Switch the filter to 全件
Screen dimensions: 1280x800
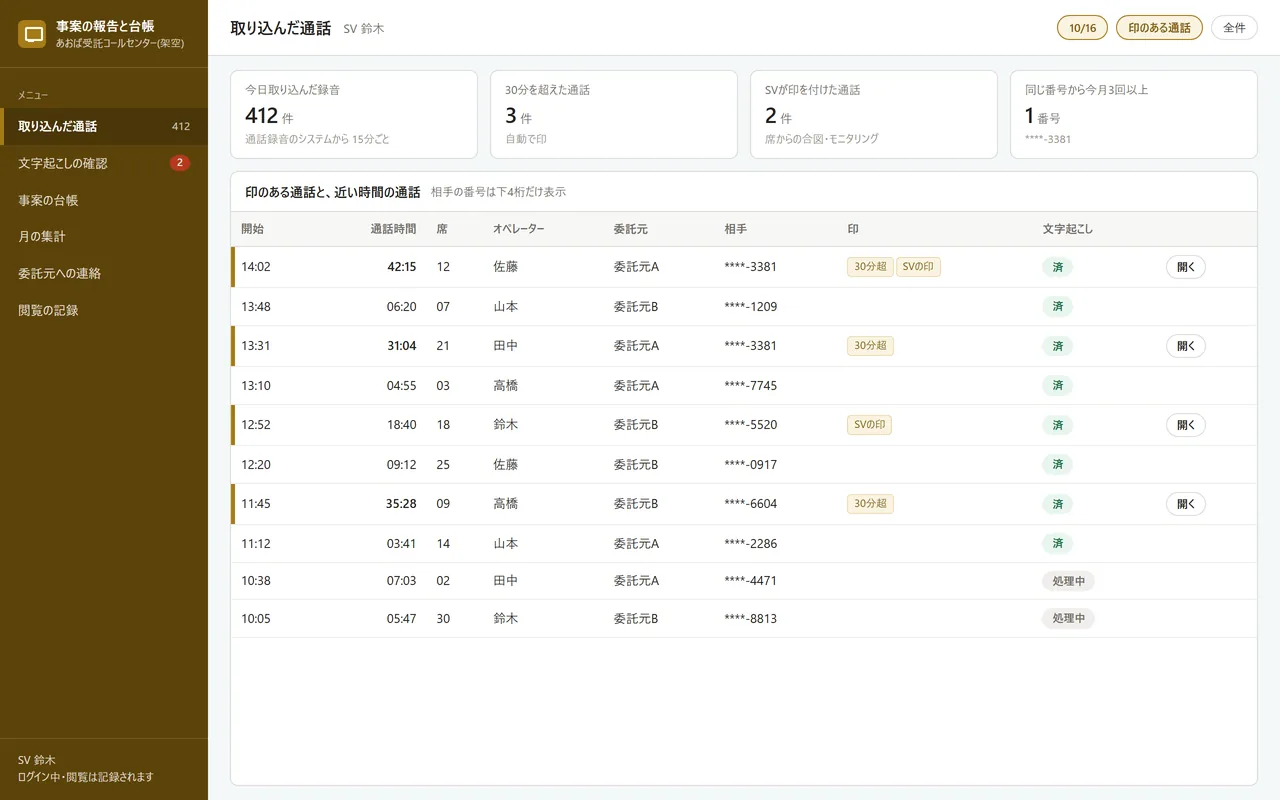point(1234,28)
